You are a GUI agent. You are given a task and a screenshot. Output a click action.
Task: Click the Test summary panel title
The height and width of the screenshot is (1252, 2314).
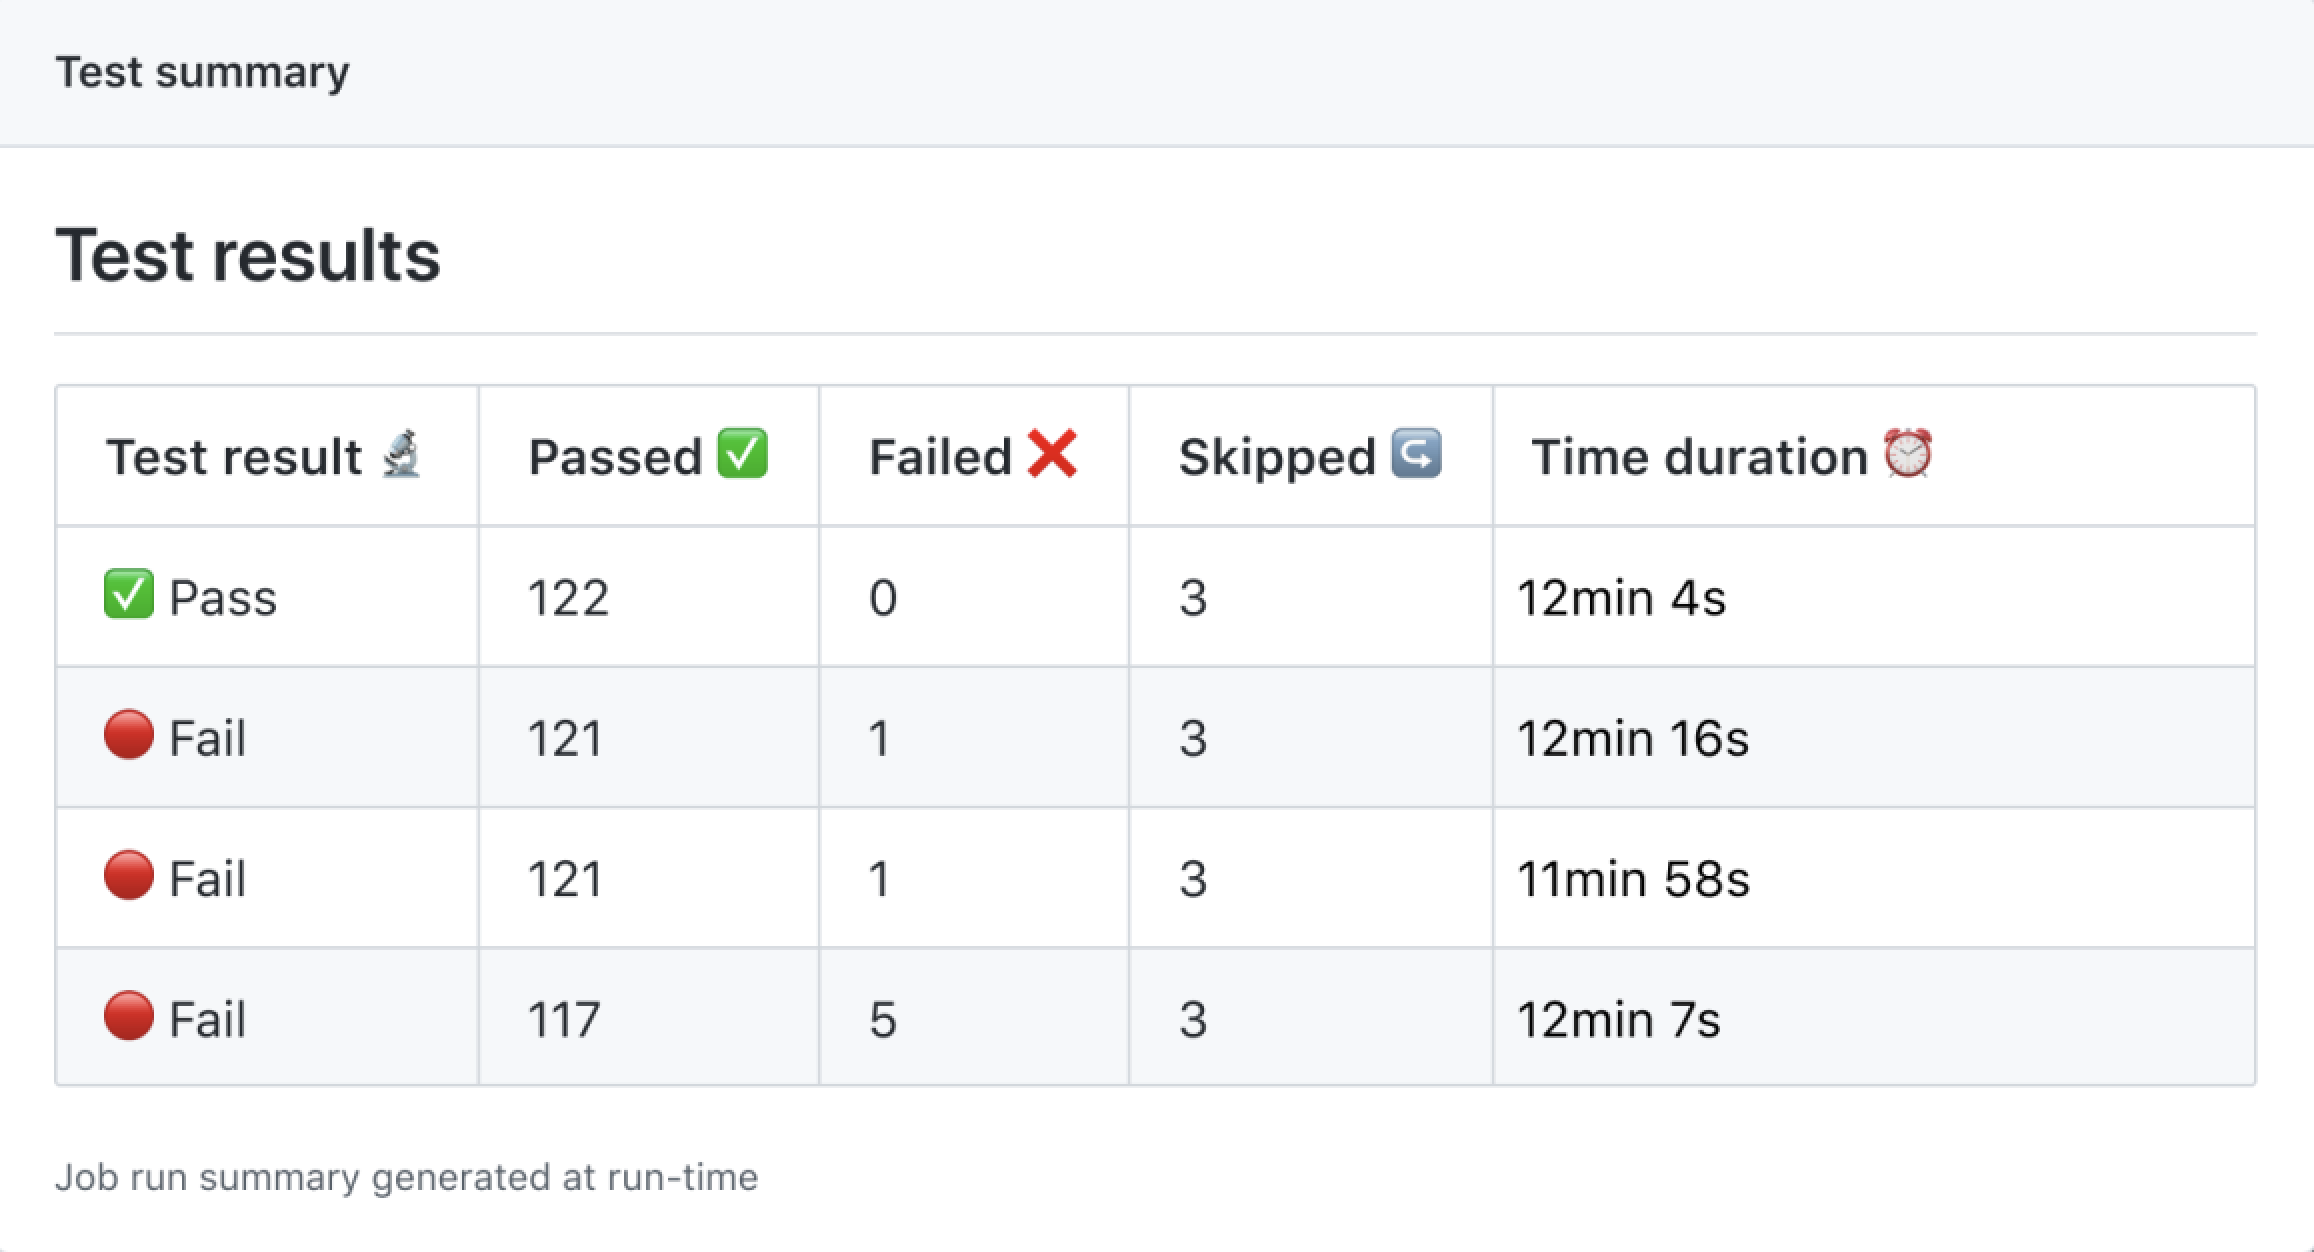202,72
